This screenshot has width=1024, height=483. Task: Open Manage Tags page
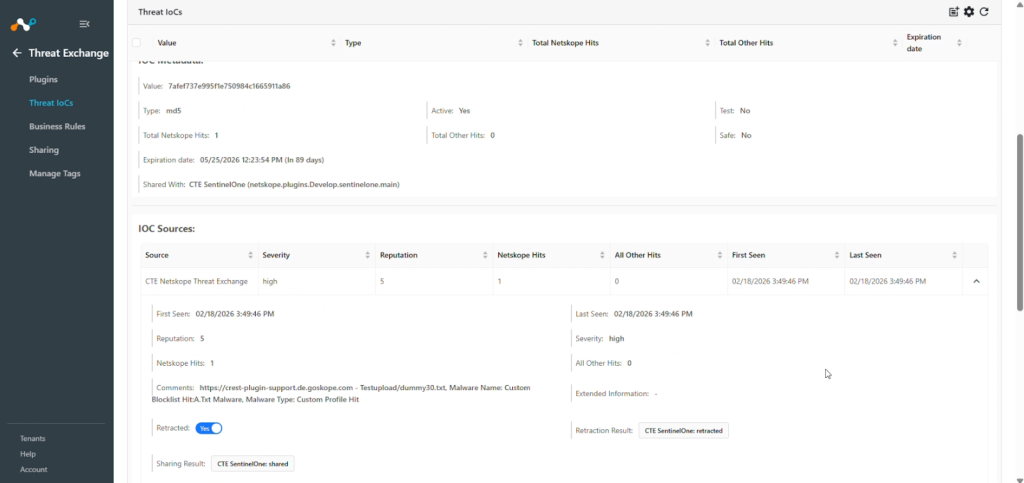point(55,174)
